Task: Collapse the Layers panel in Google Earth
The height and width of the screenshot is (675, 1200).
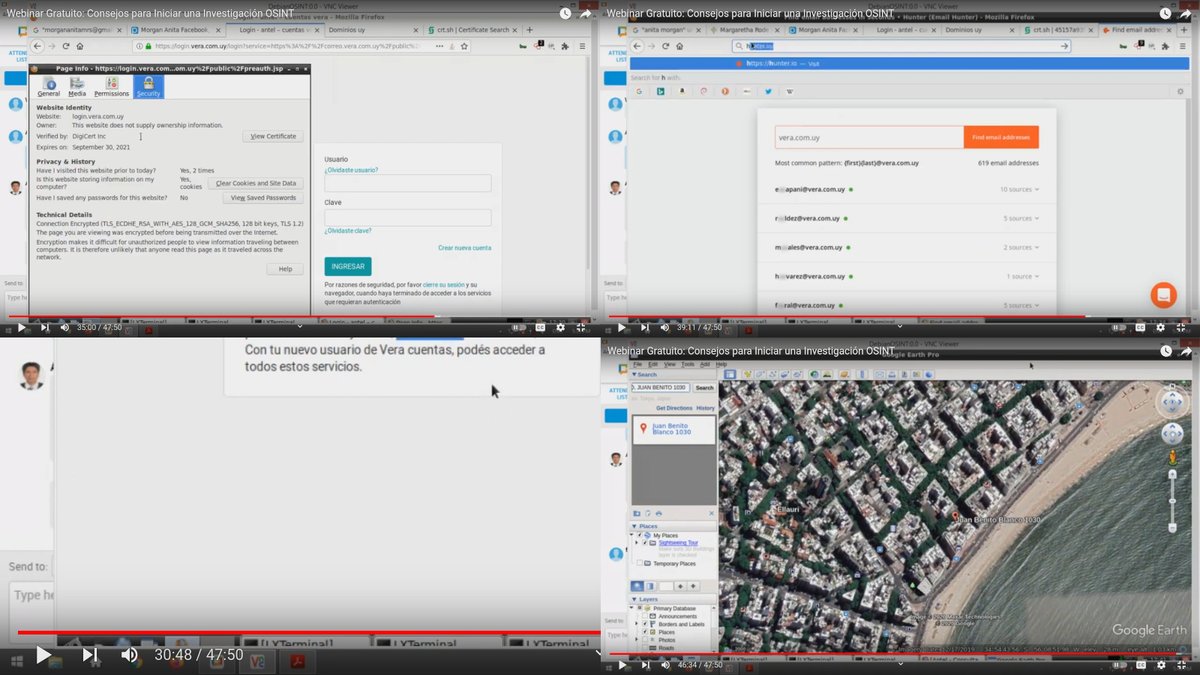Action: click(x=634, y=599)
